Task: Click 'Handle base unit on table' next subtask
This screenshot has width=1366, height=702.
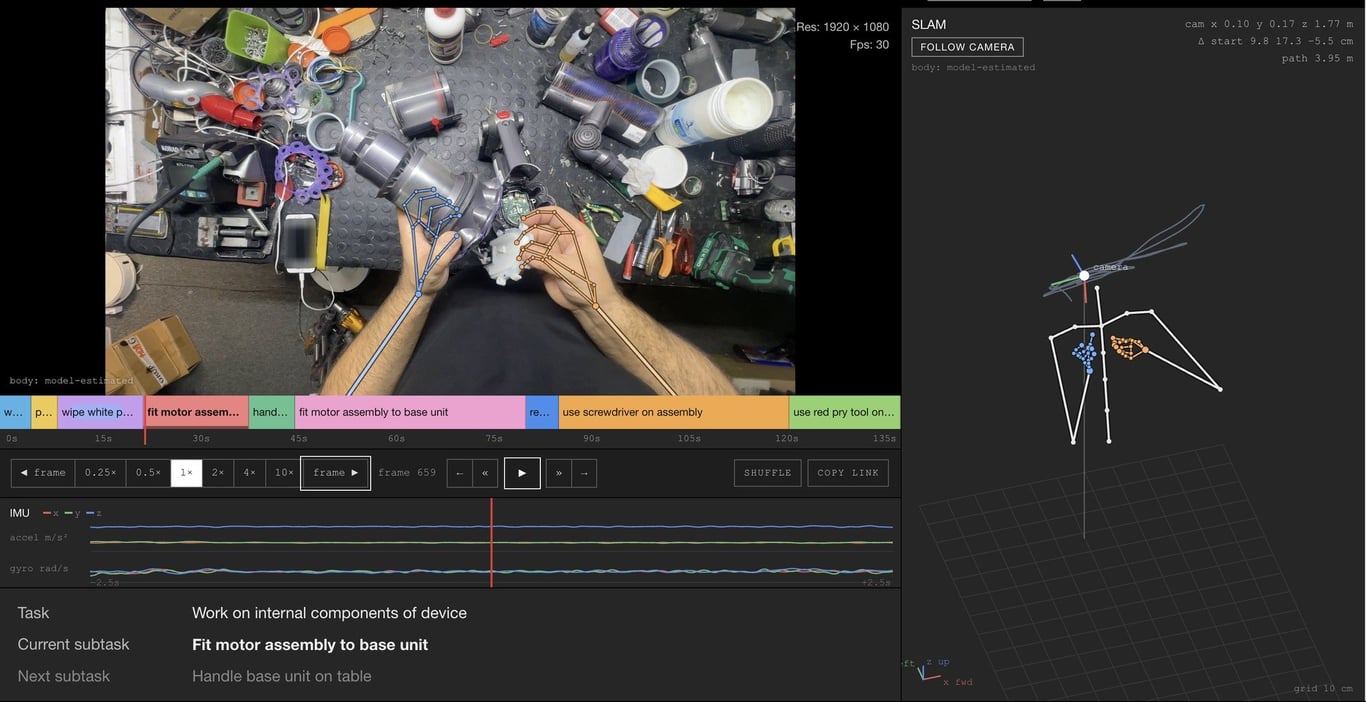Action: pos(282,677)
